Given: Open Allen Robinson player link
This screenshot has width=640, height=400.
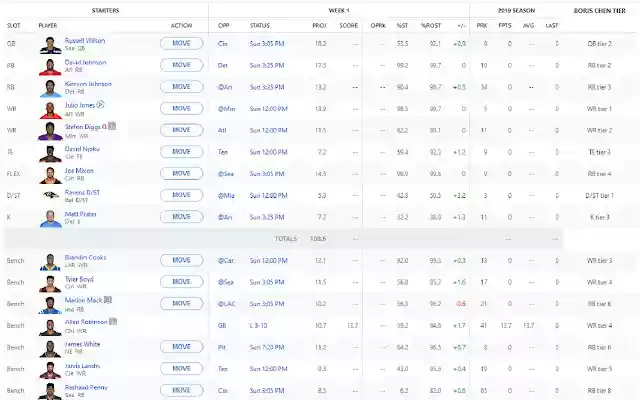Looking at the screenshot, I should 86,322.
